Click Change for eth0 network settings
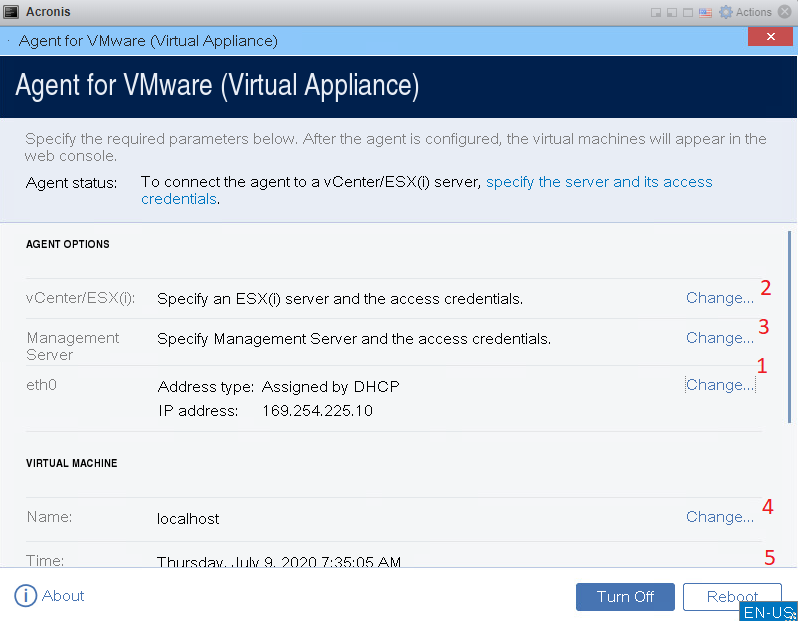 point(720,385)
